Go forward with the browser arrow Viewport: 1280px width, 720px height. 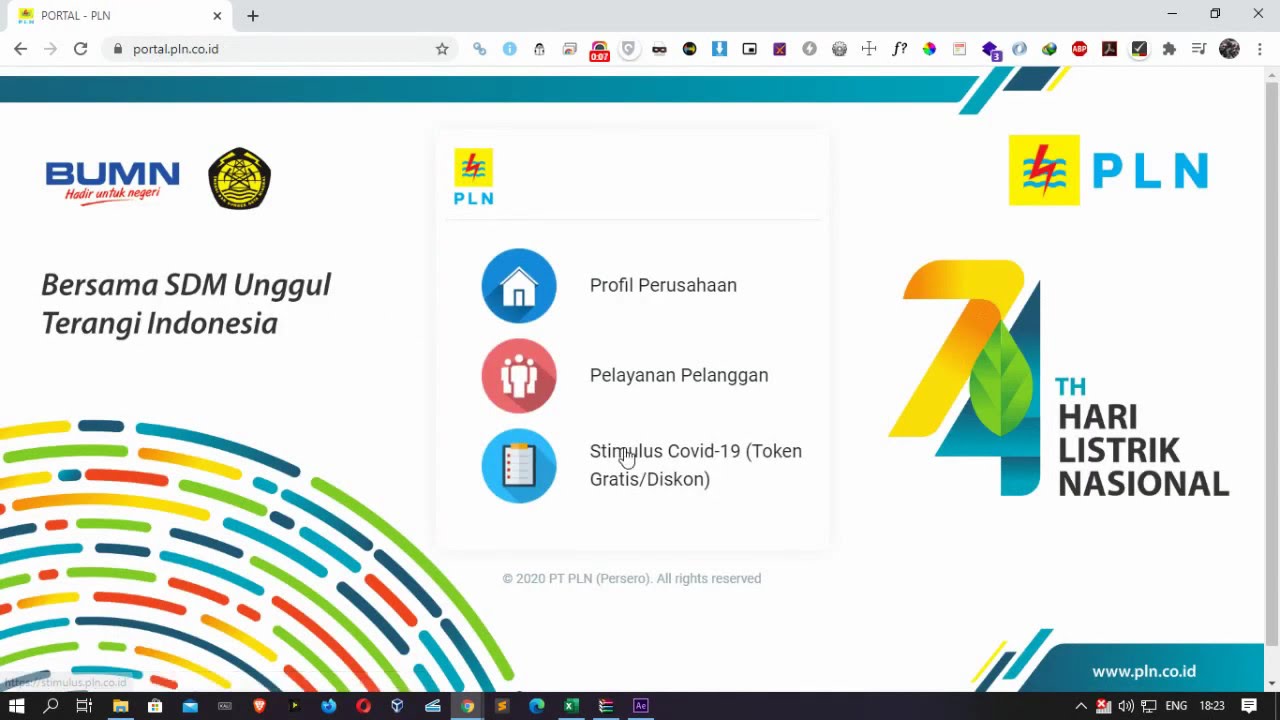[x=50, y=48]
